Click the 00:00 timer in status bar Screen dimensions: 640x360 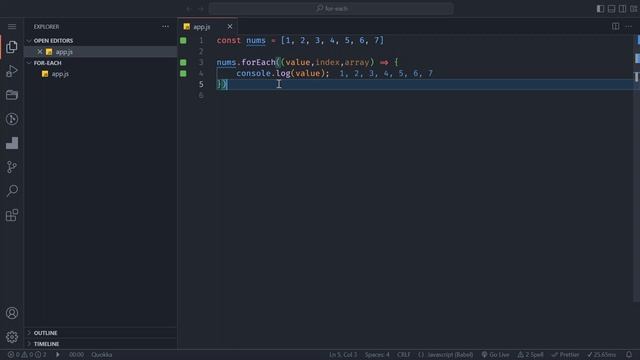point(76,355)
